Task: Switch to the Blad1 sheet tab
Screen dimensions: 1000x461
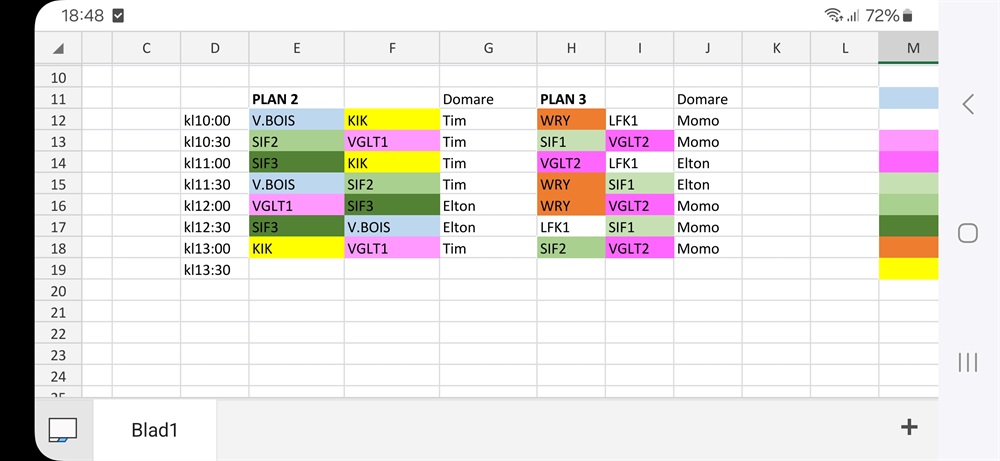Action: coord(155,430)
